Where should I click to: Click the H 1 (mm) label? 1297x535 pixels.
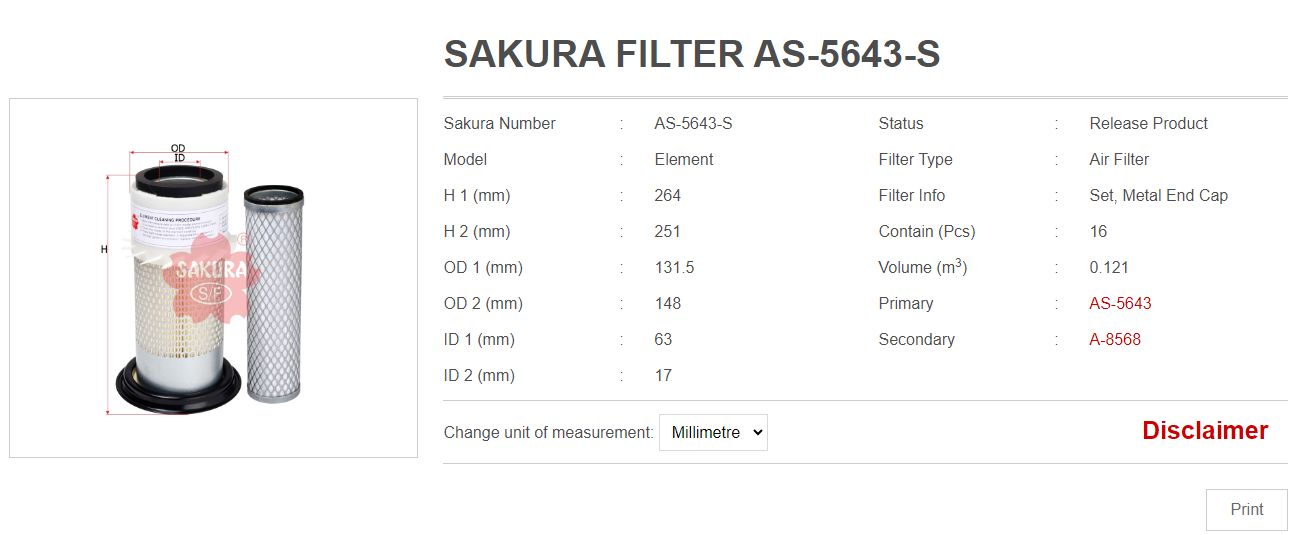(x=476, y=195)
